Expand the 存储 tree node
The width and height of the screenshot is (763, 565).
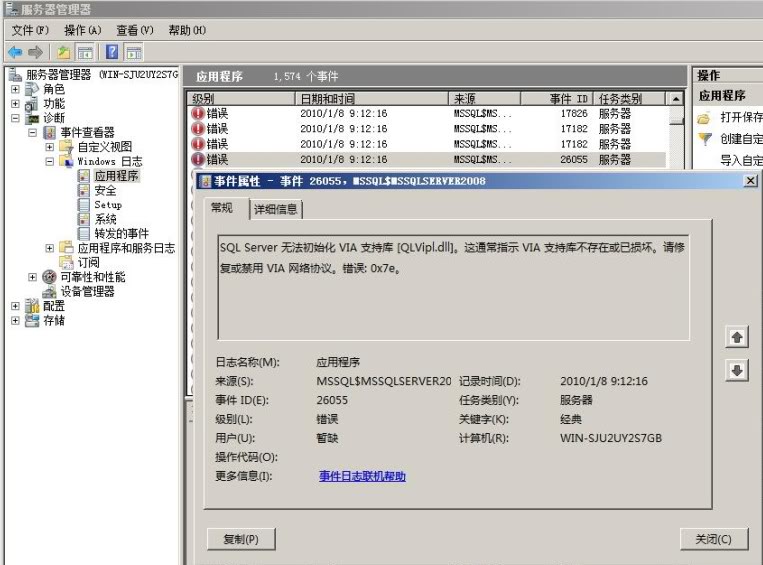click(x=15, y=320)
